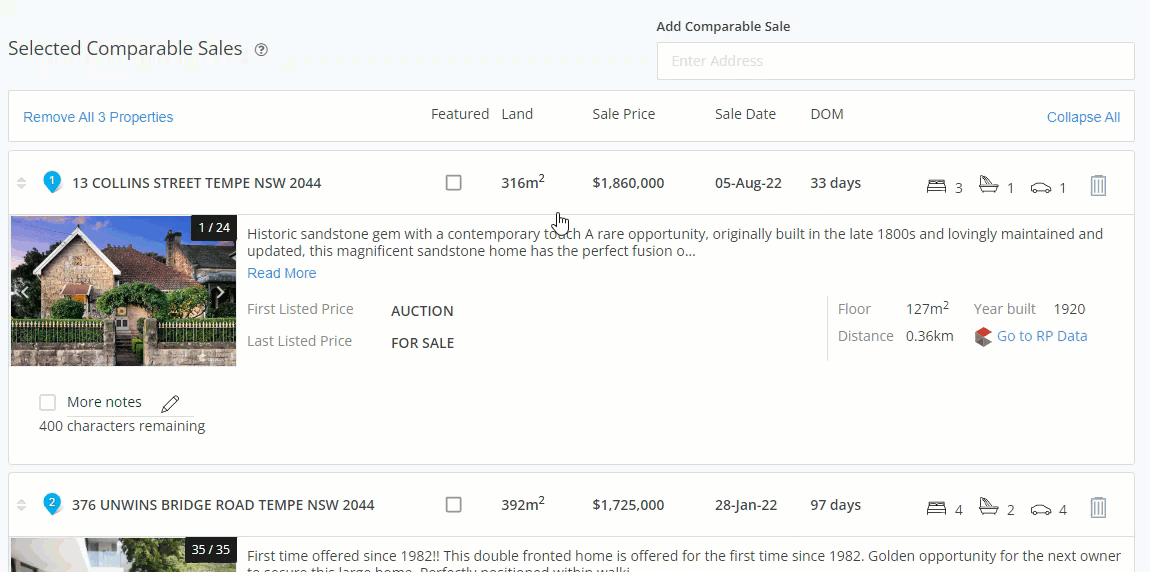1150x572 pixels.
Task: Click the 376 Unwins Bridge Road photo thumbnail
Action: click(123, 555)
